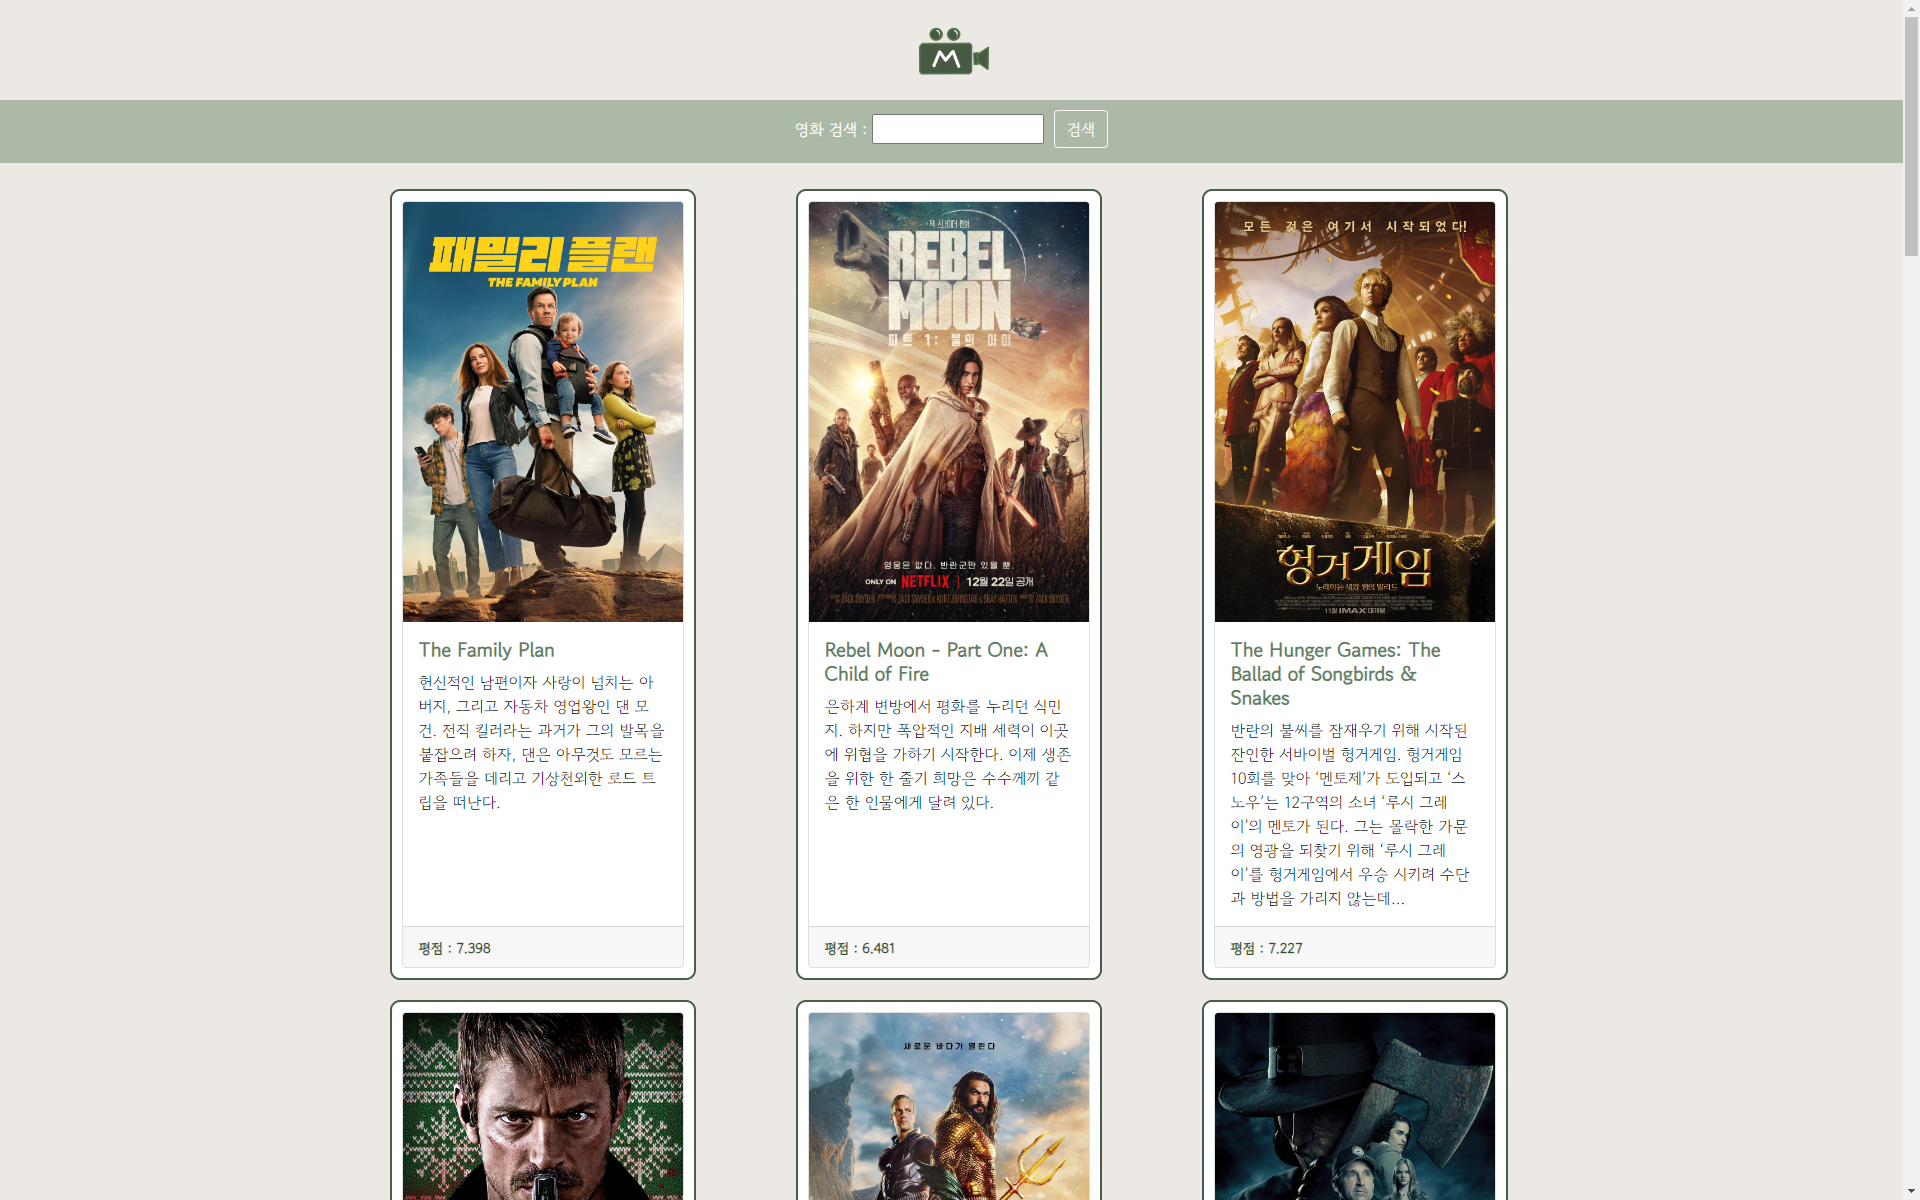Open the Rebel Moon poster image
Screen dimensions: 1920x1200
(948, 411)
